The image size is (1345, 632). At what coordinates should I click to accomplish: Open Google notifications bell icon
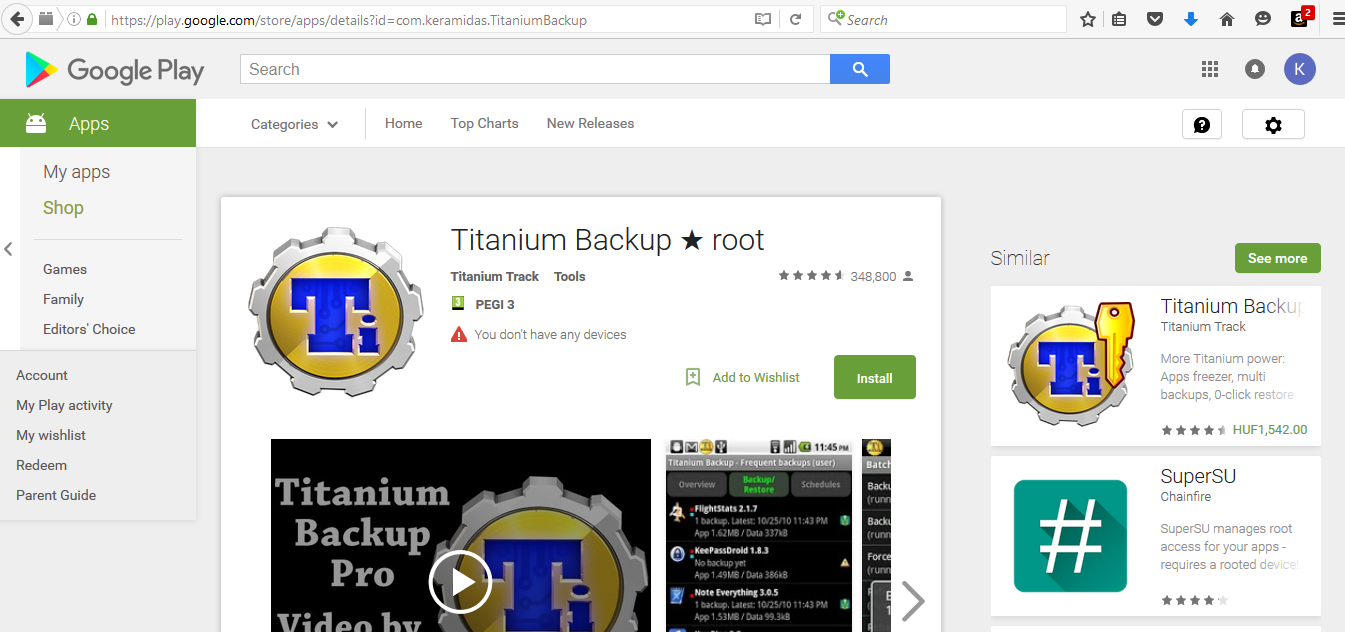[1254, 69]
